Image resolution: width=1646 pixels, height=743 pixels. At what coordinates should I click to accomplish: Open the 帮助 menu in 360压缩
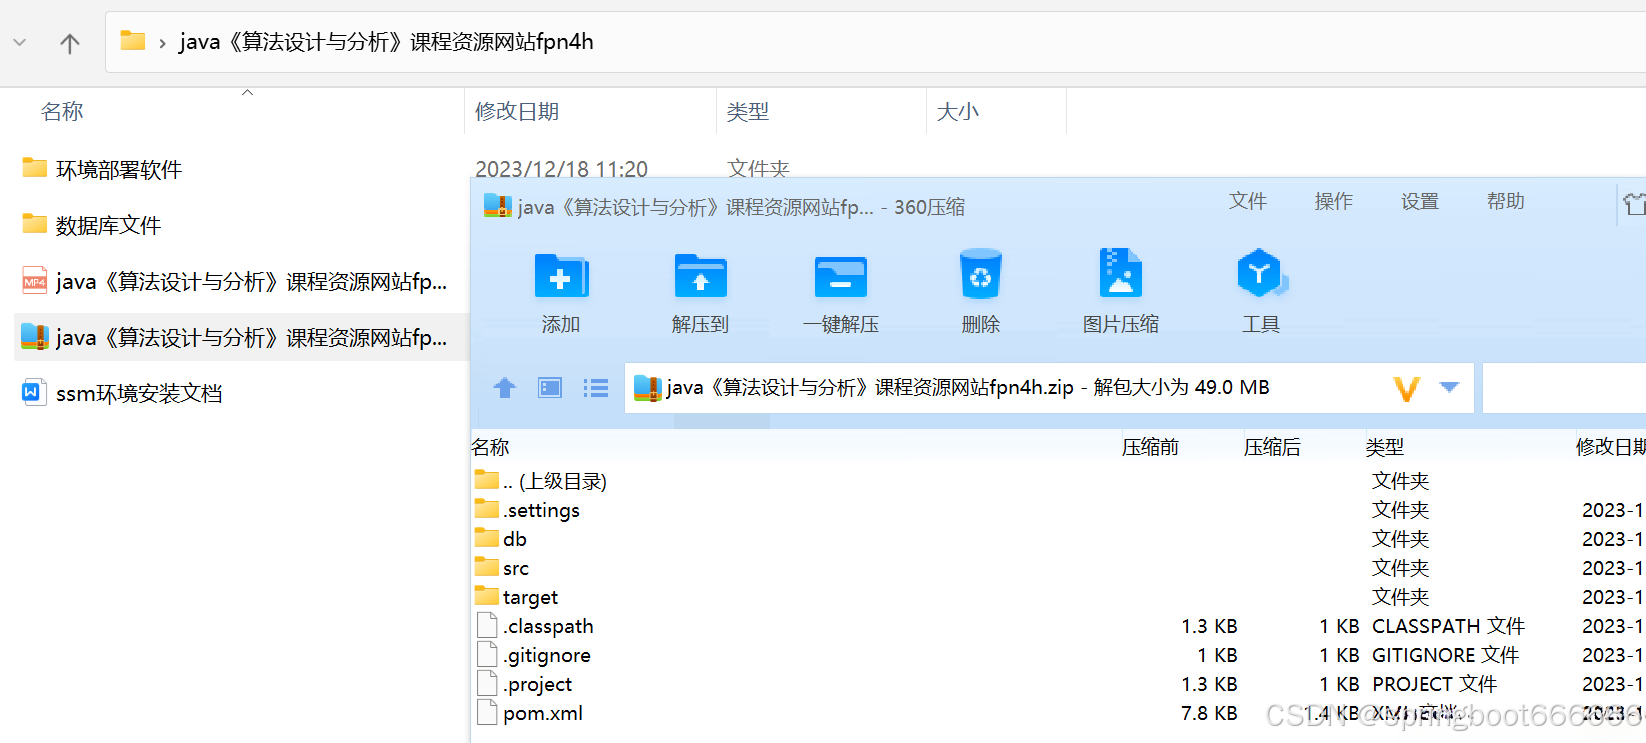[1506, 202]
